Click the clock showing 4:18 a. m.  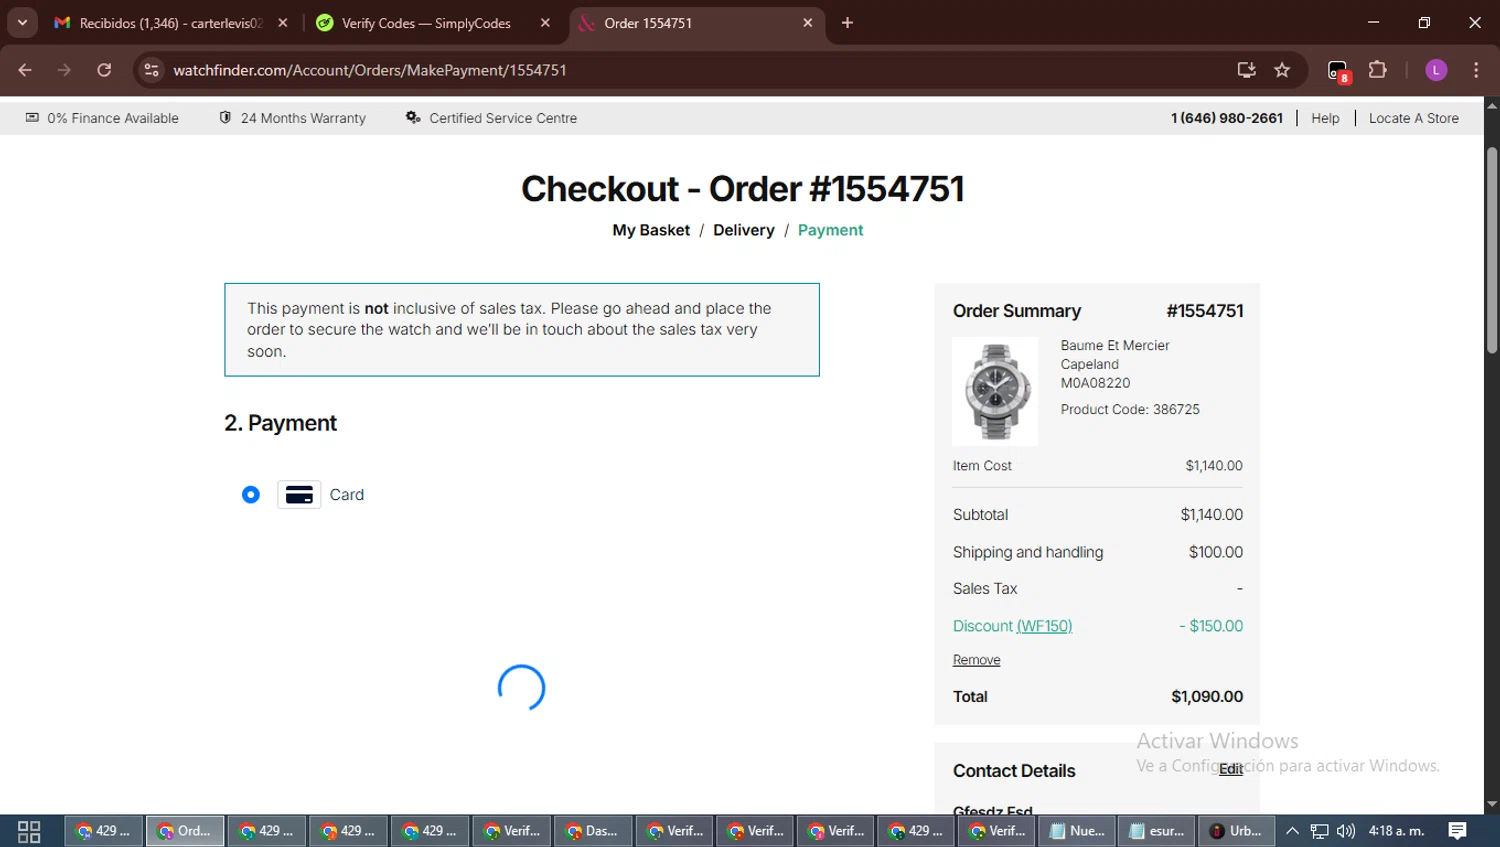1397,831
